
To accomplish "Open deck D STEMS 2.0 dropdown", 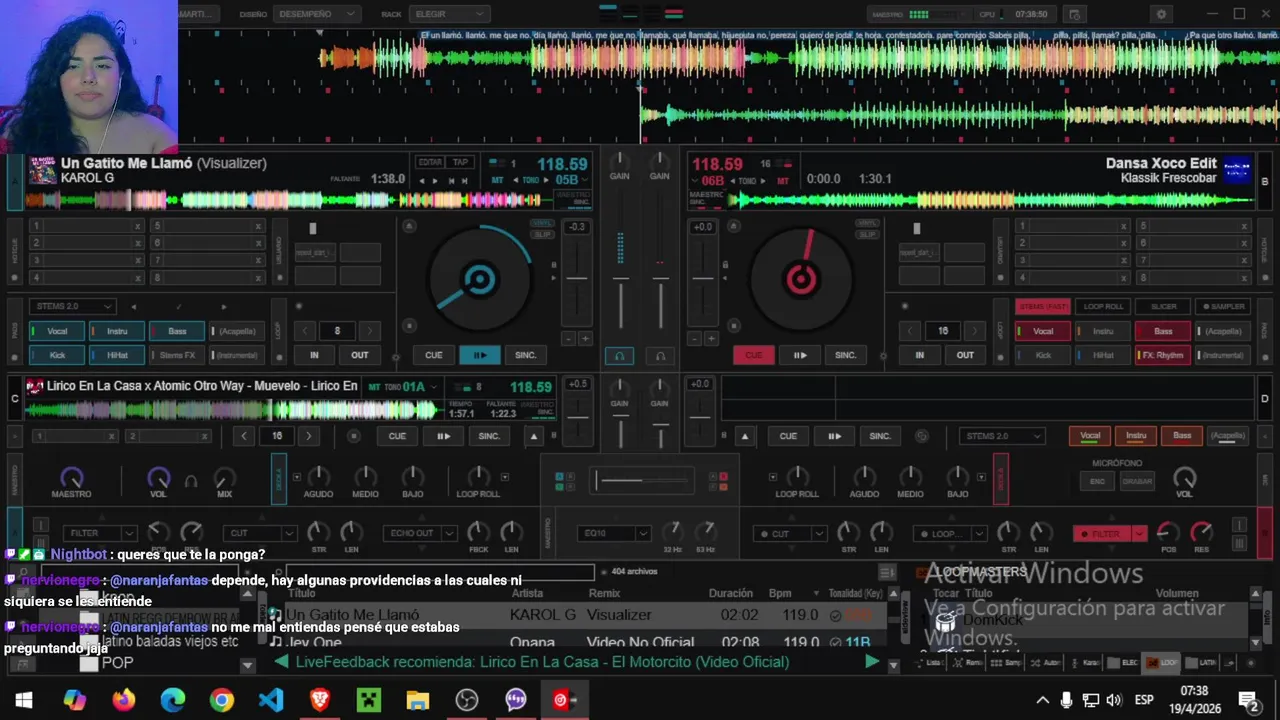I will pos(1001,435).
